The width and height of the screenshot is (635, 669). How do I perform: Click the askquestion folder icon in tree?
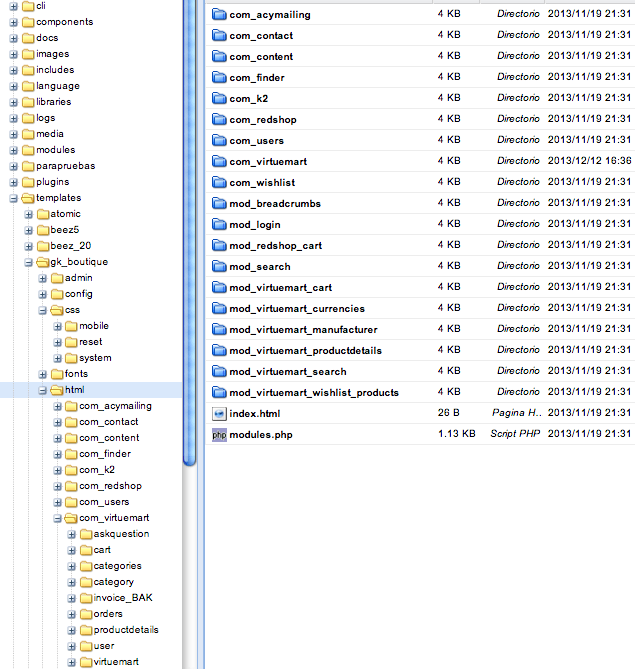86,534
